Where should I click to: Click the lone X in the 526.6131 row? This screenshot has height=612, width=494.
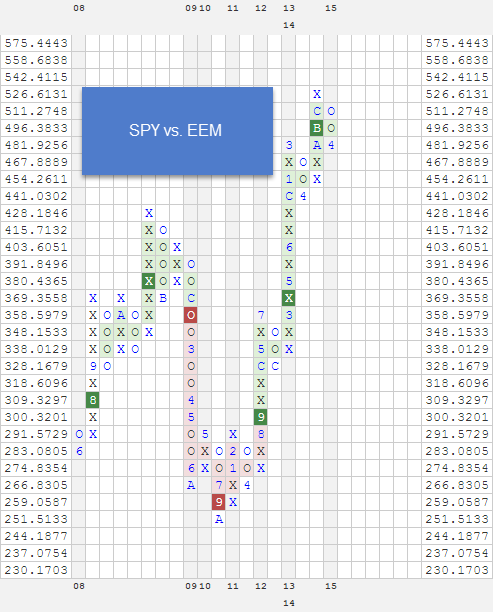pyautogui.click(x=317, y=94)
